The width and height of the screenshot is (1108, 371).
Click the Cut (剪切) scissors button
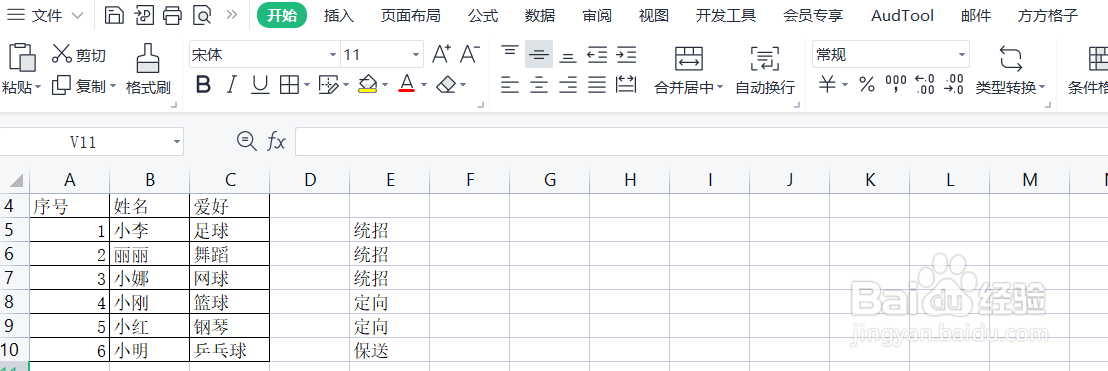tap(79, 54)
